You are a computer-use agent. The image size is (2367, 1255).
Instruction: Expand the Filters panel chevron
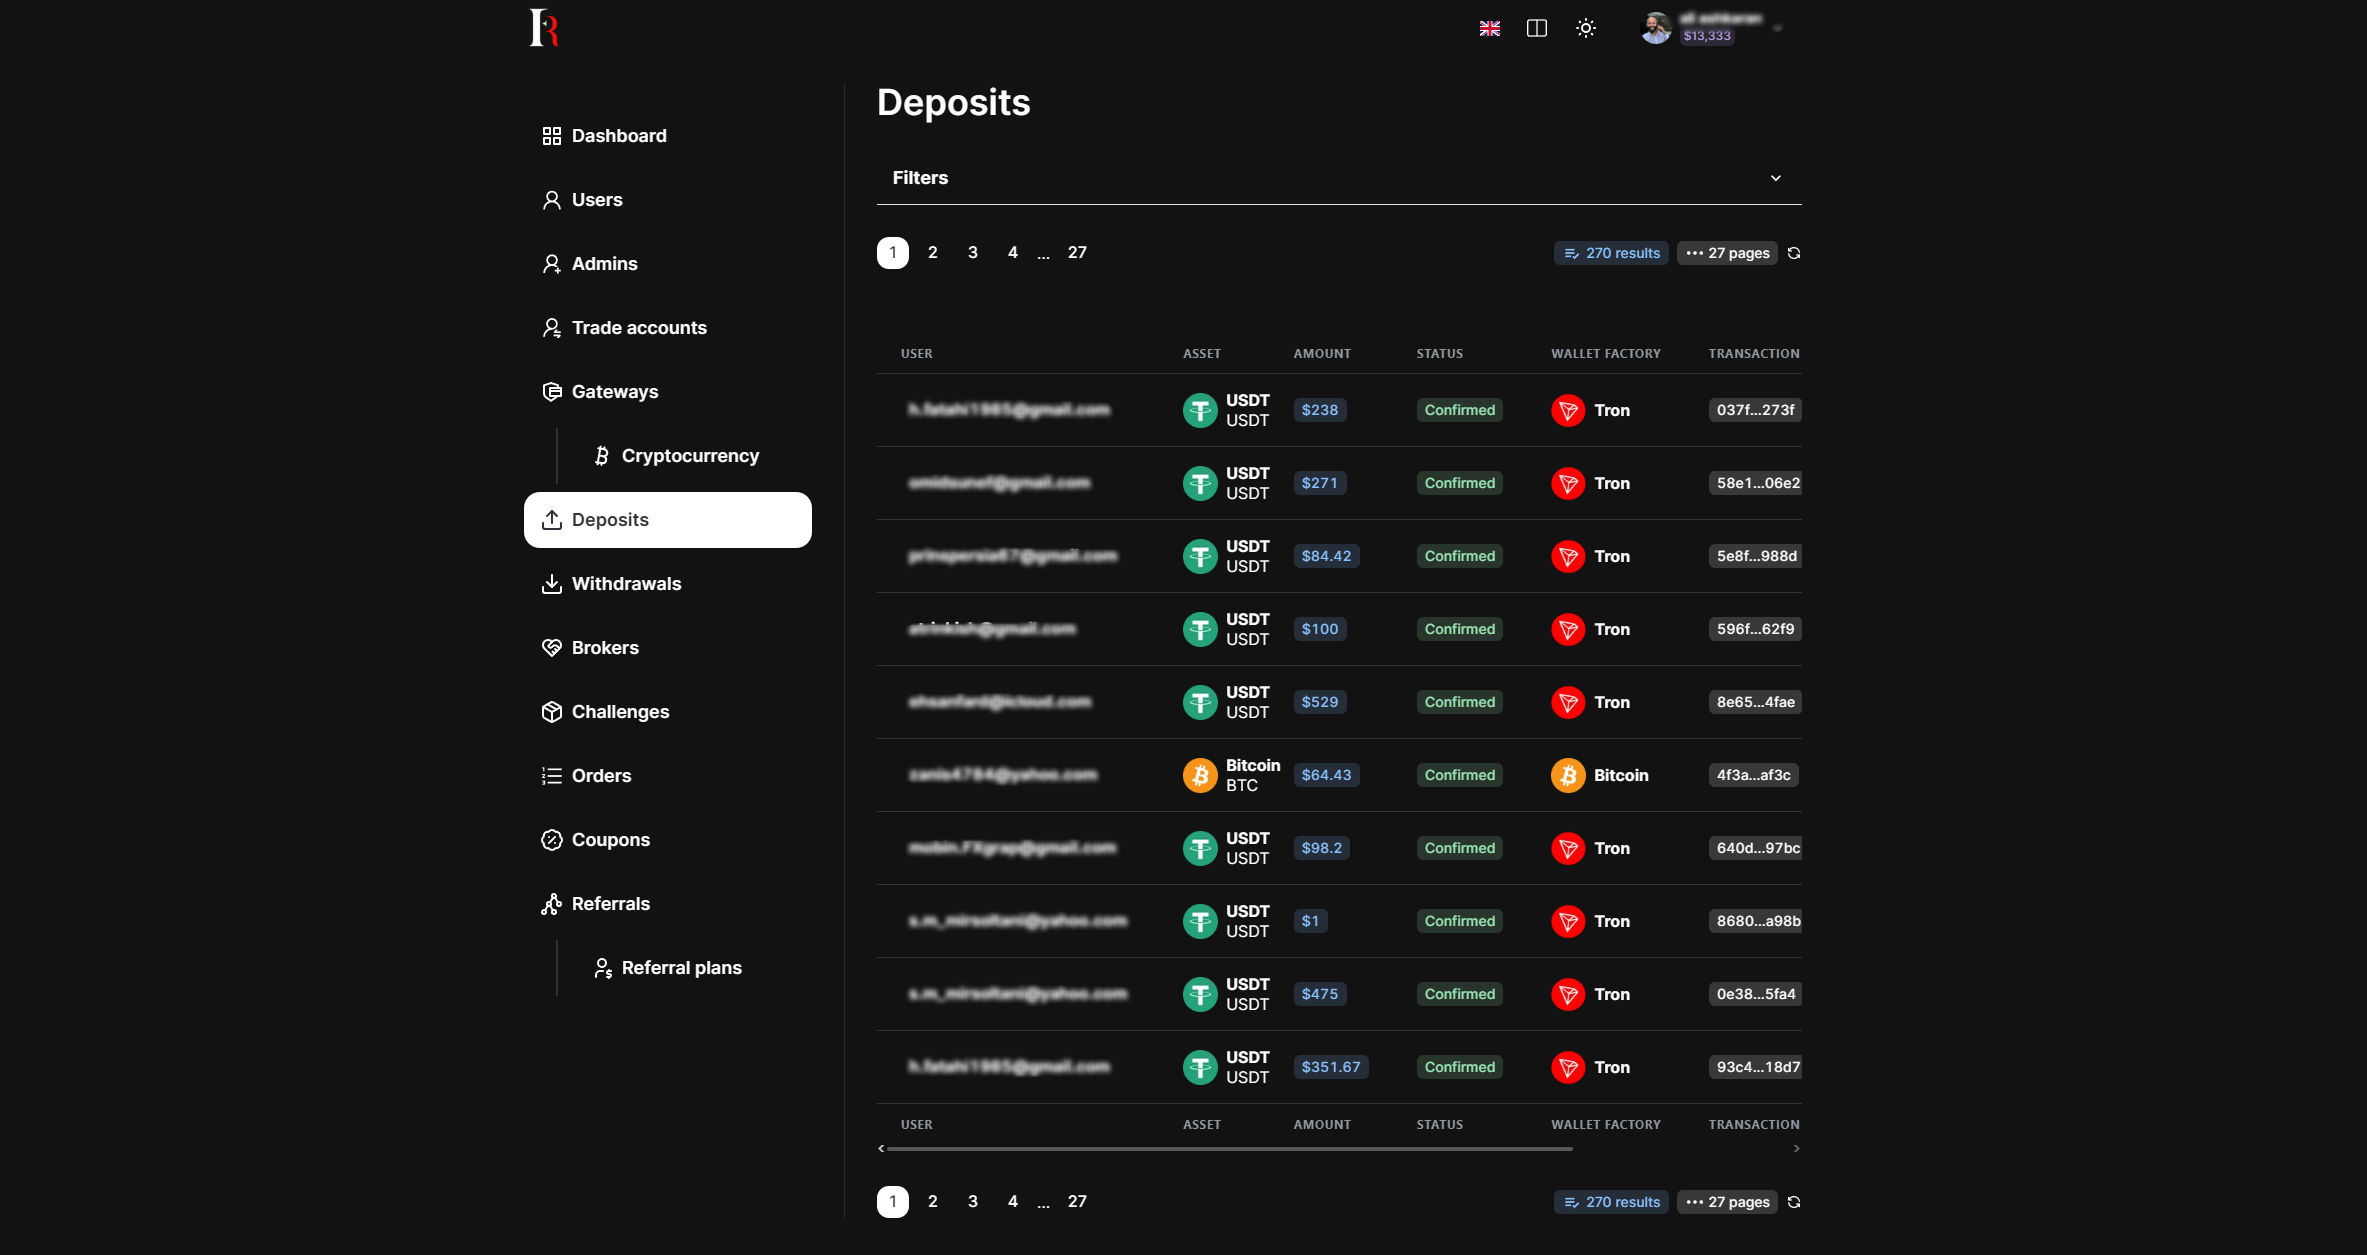pos(1775,178)
